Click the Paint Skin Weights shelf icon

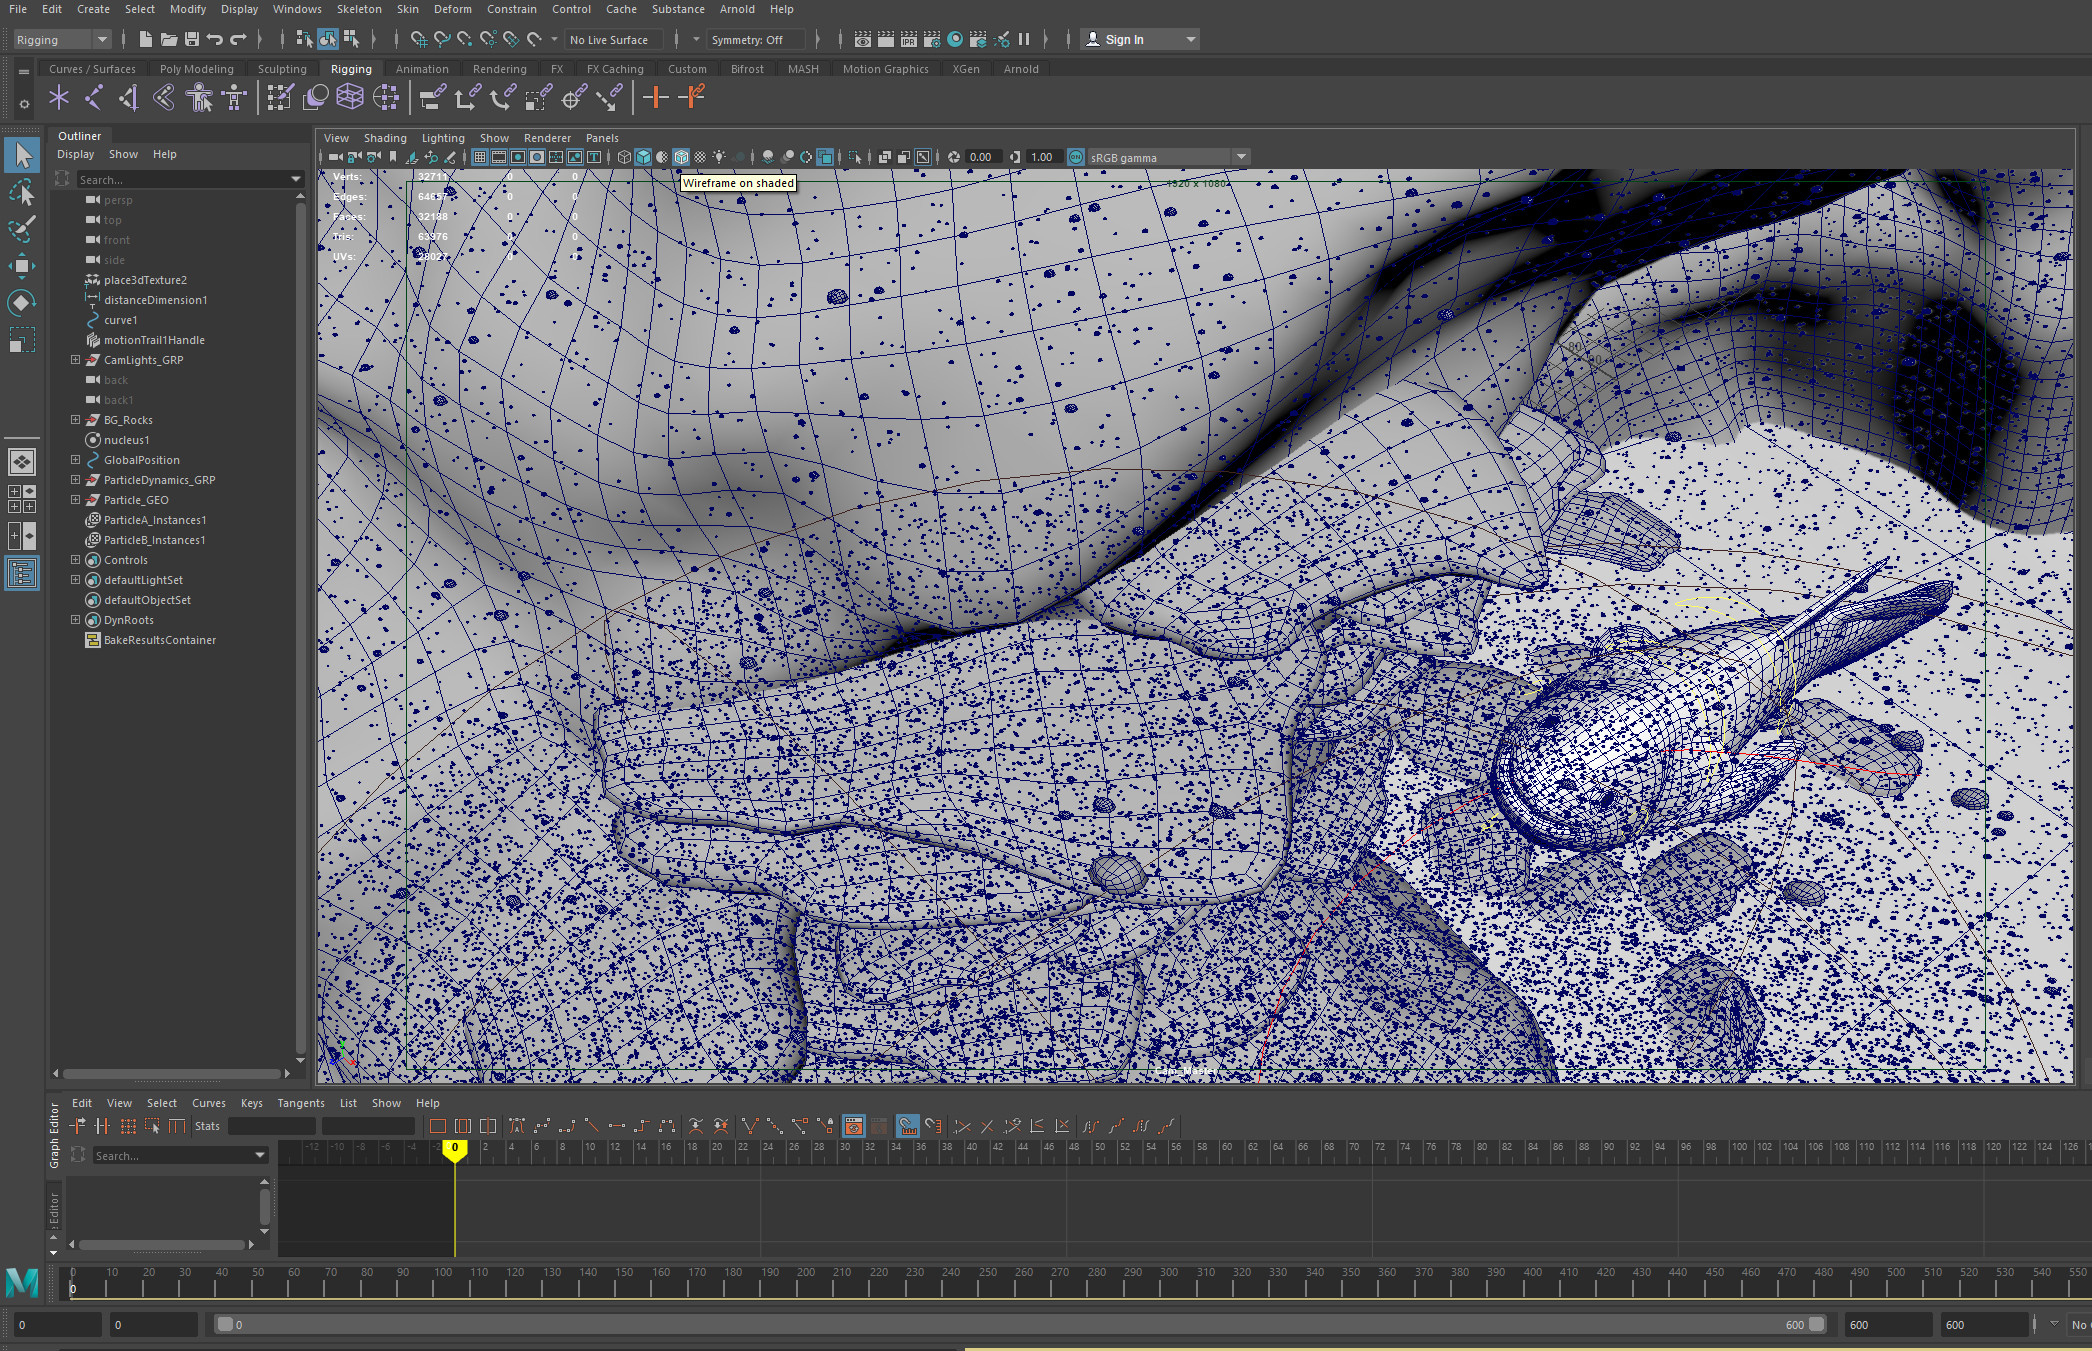tap(280, 97)
